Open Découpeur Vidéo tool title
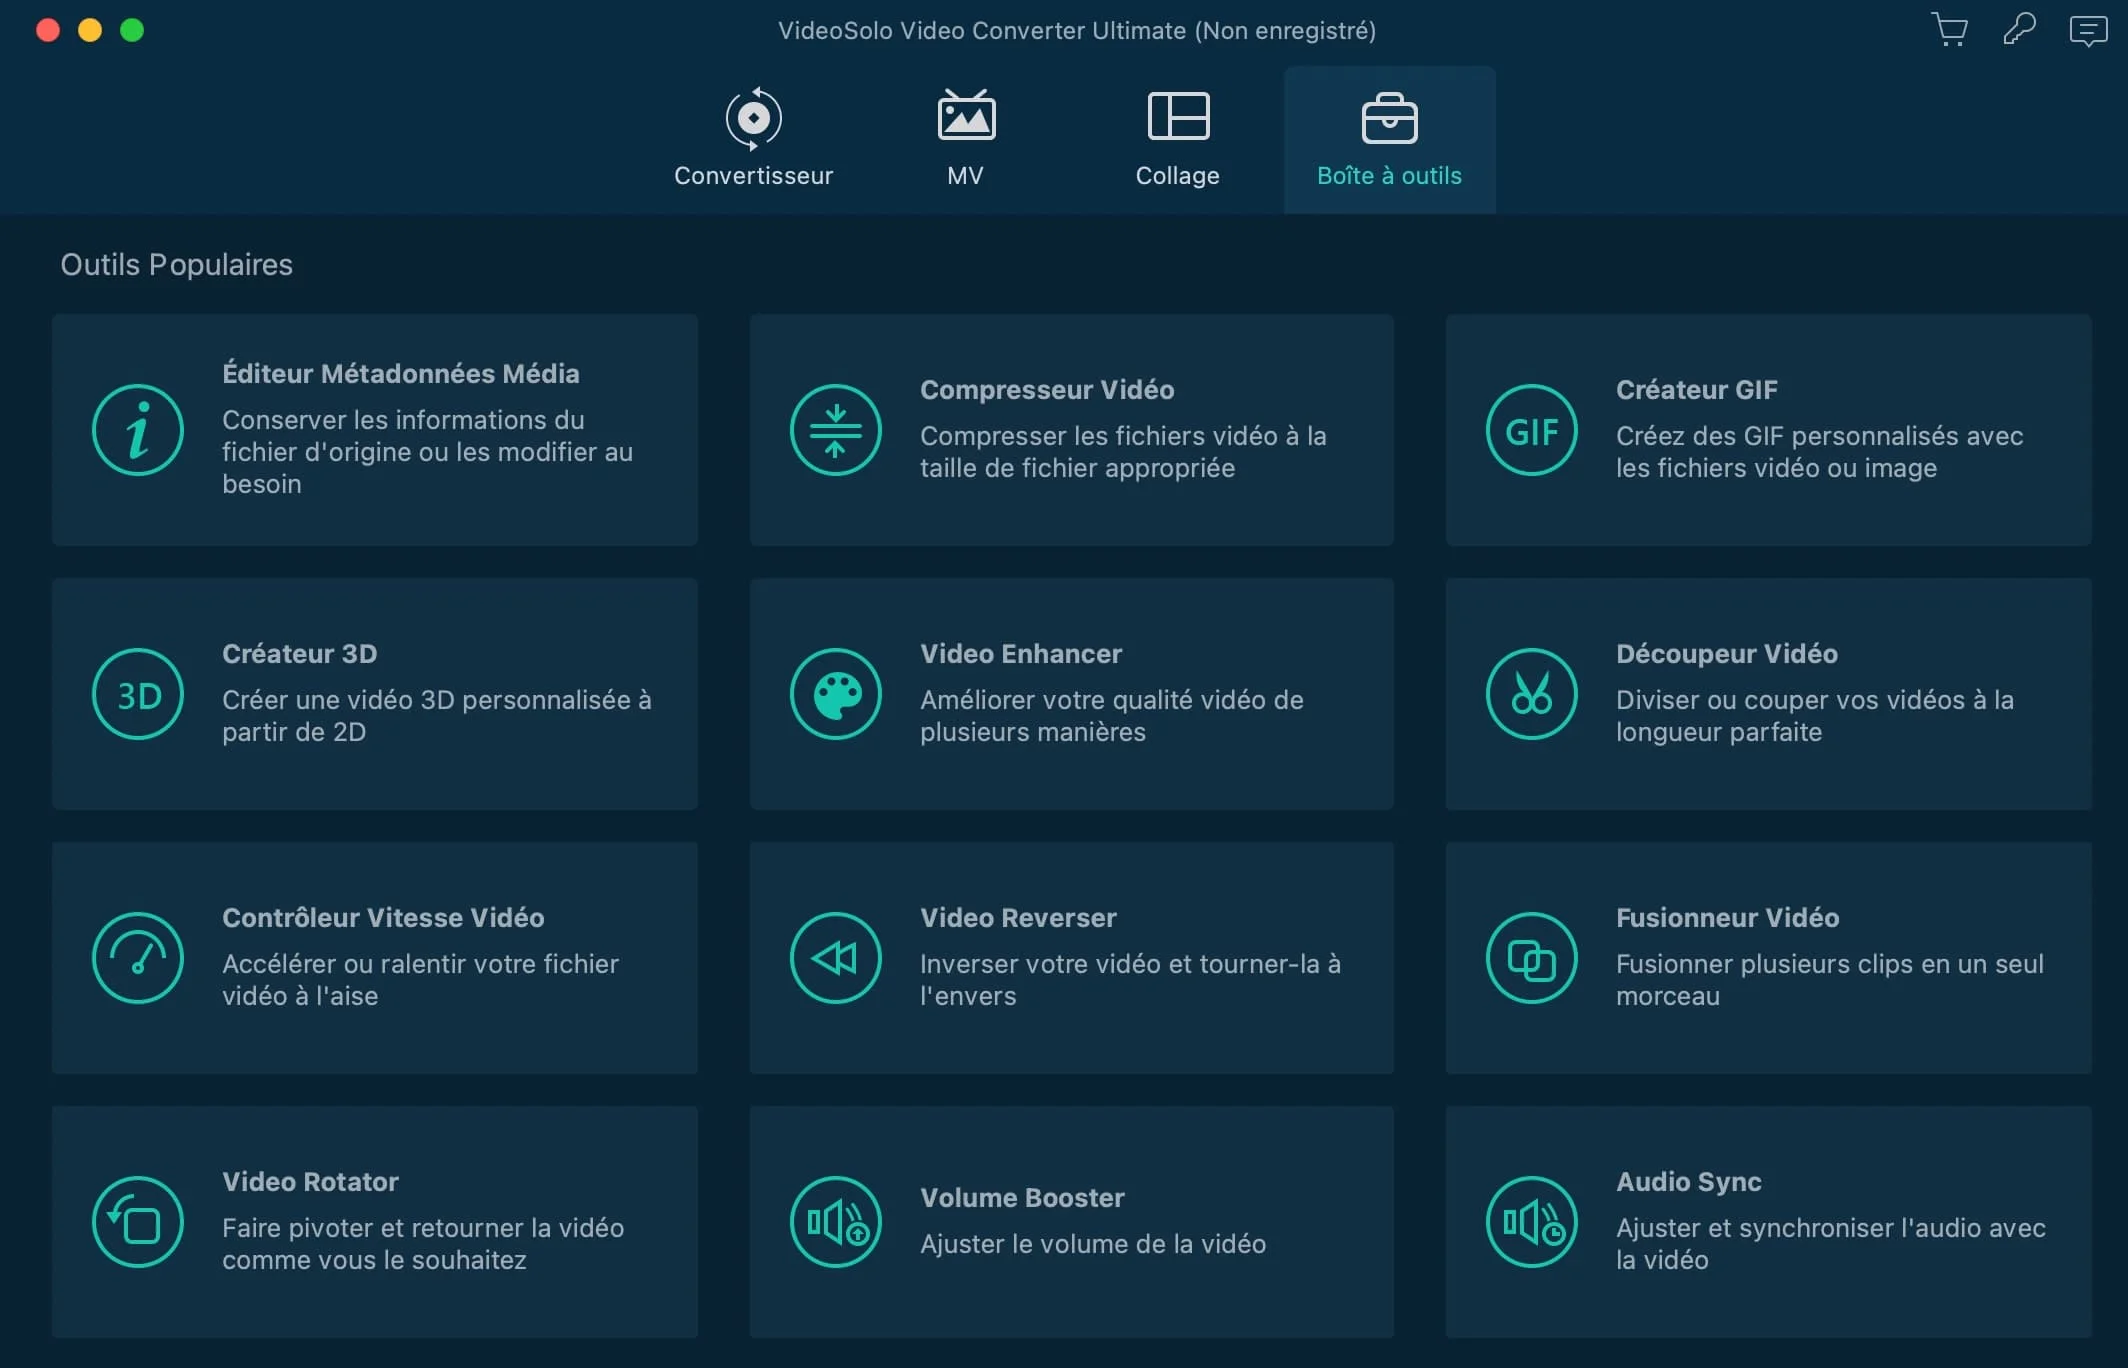 tap(1726, 654)
